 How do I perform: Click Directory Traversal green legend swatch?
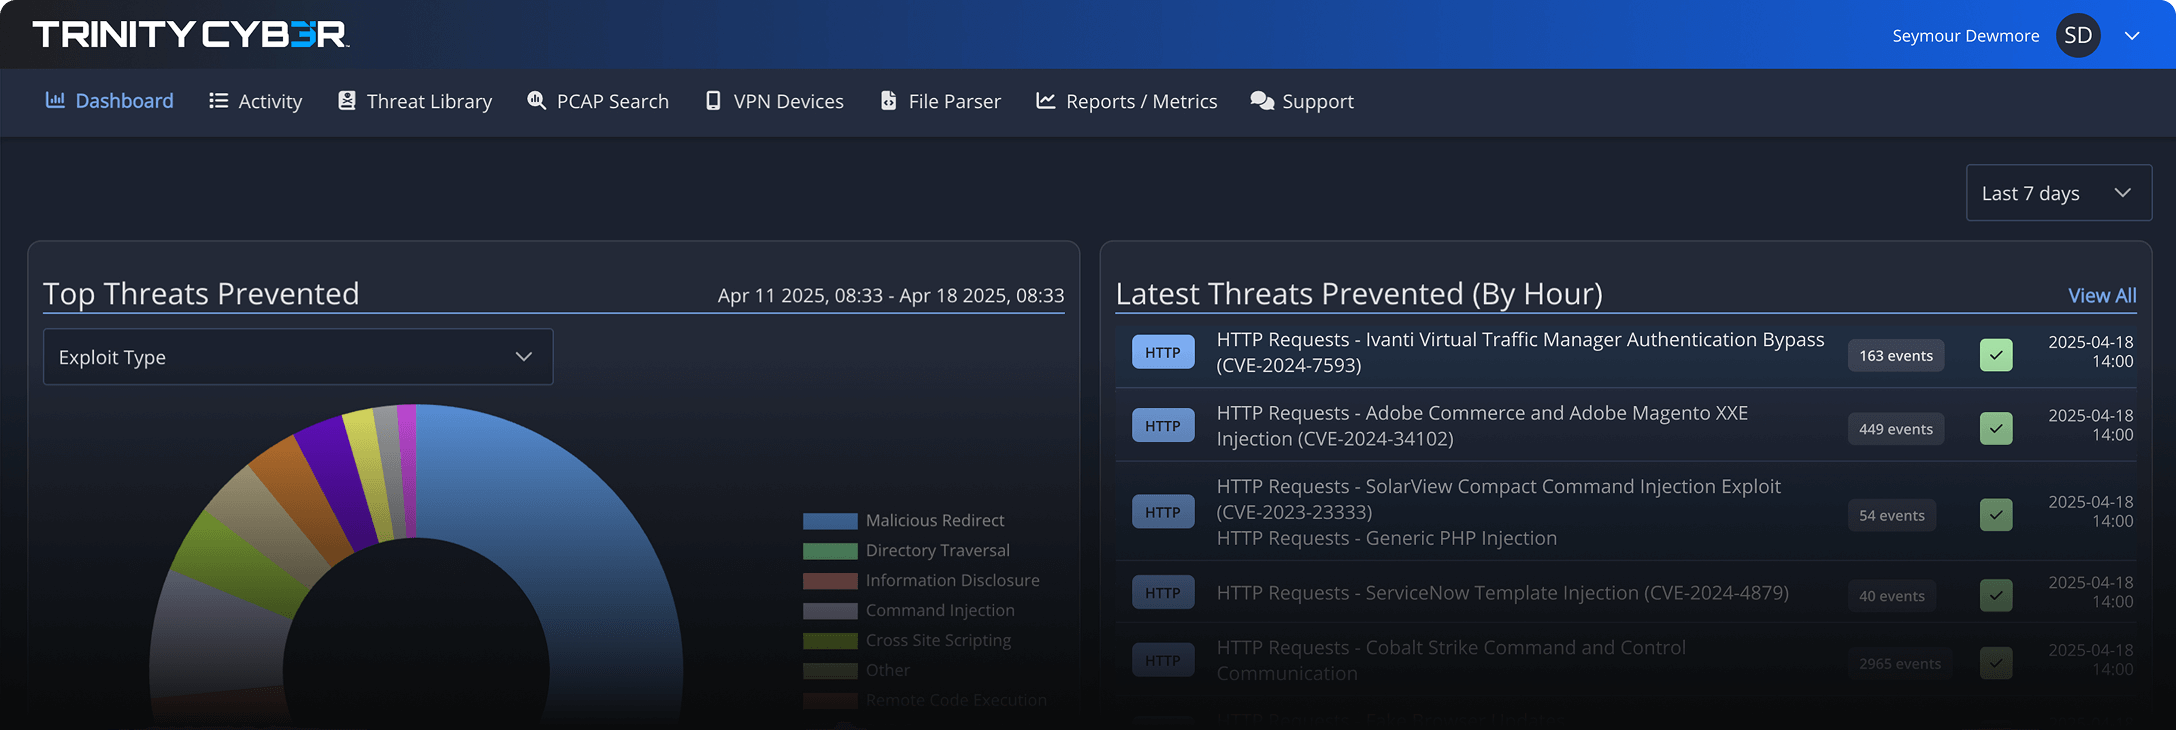830,551
